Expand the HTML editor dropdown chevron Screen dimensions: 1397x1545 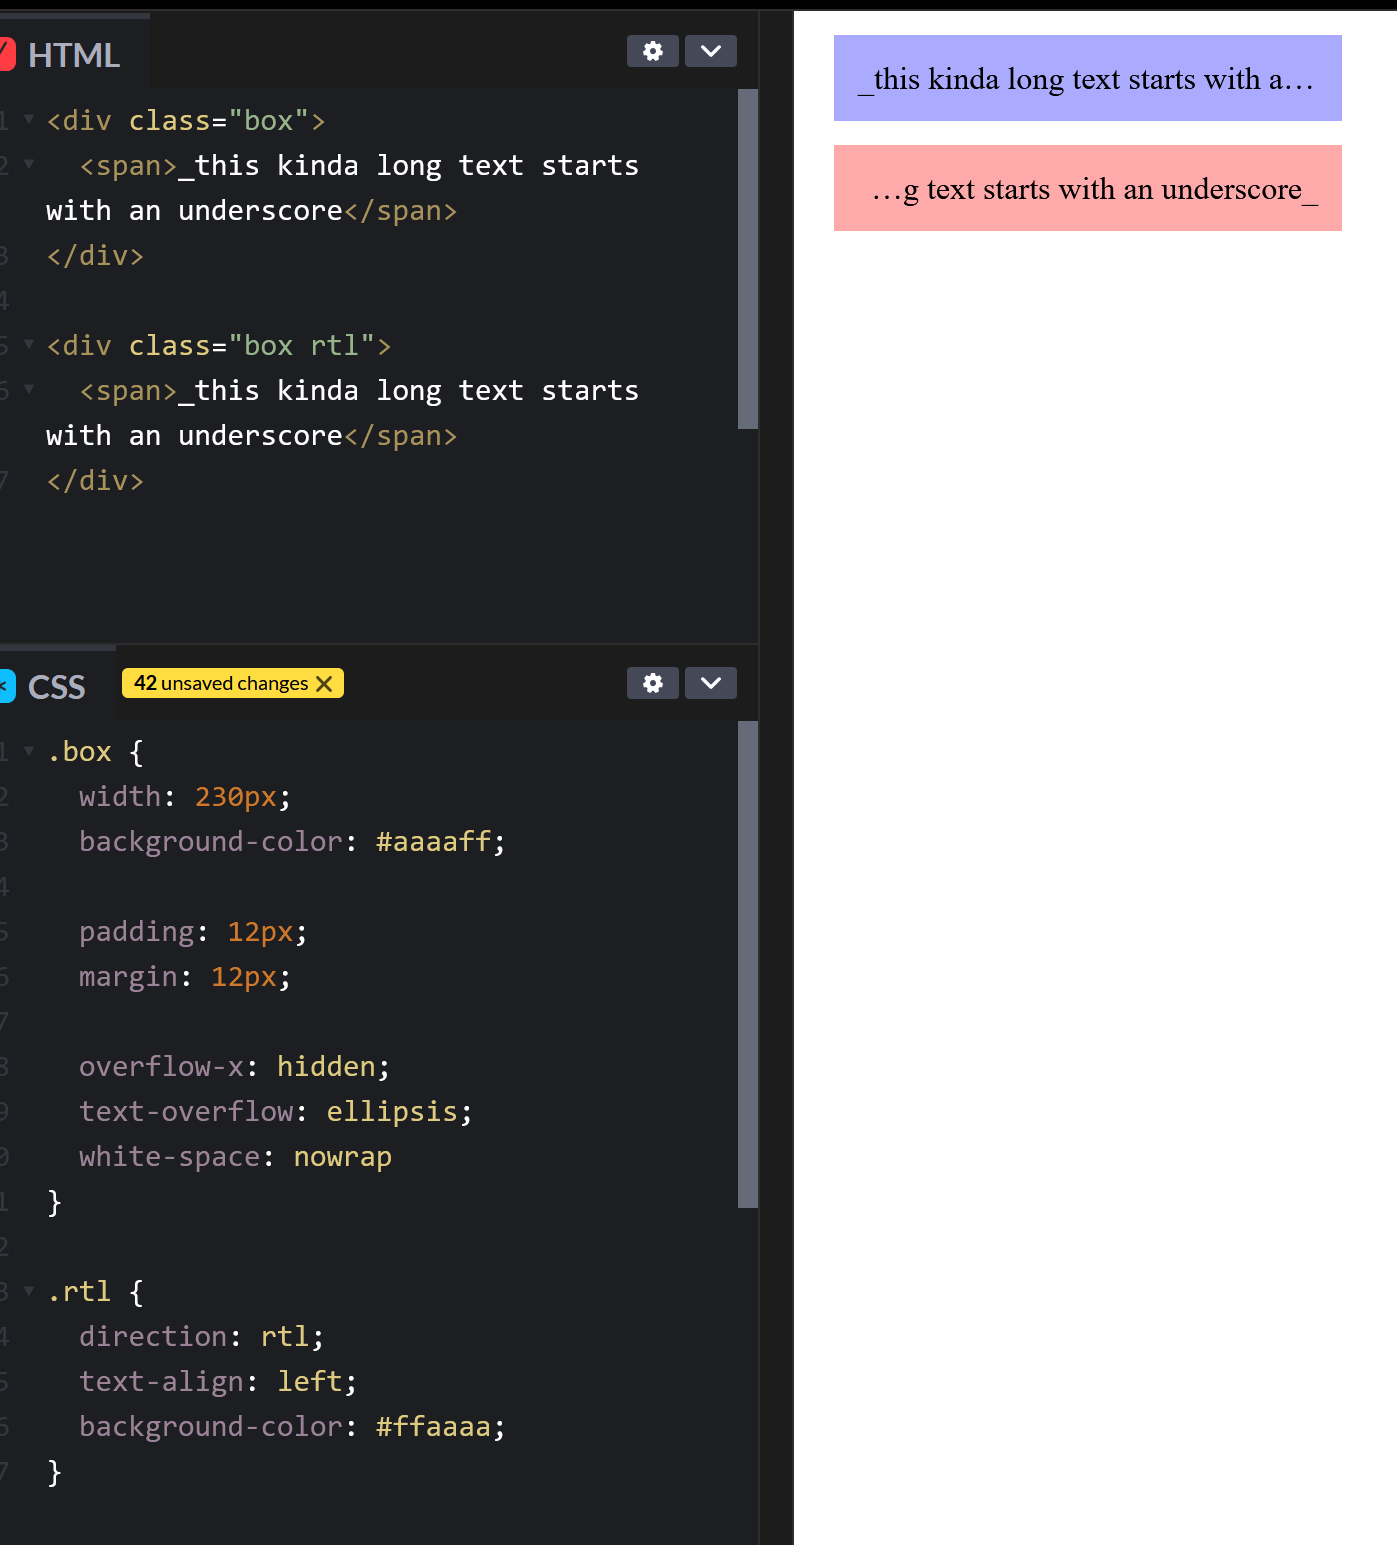tap(710, 51)
